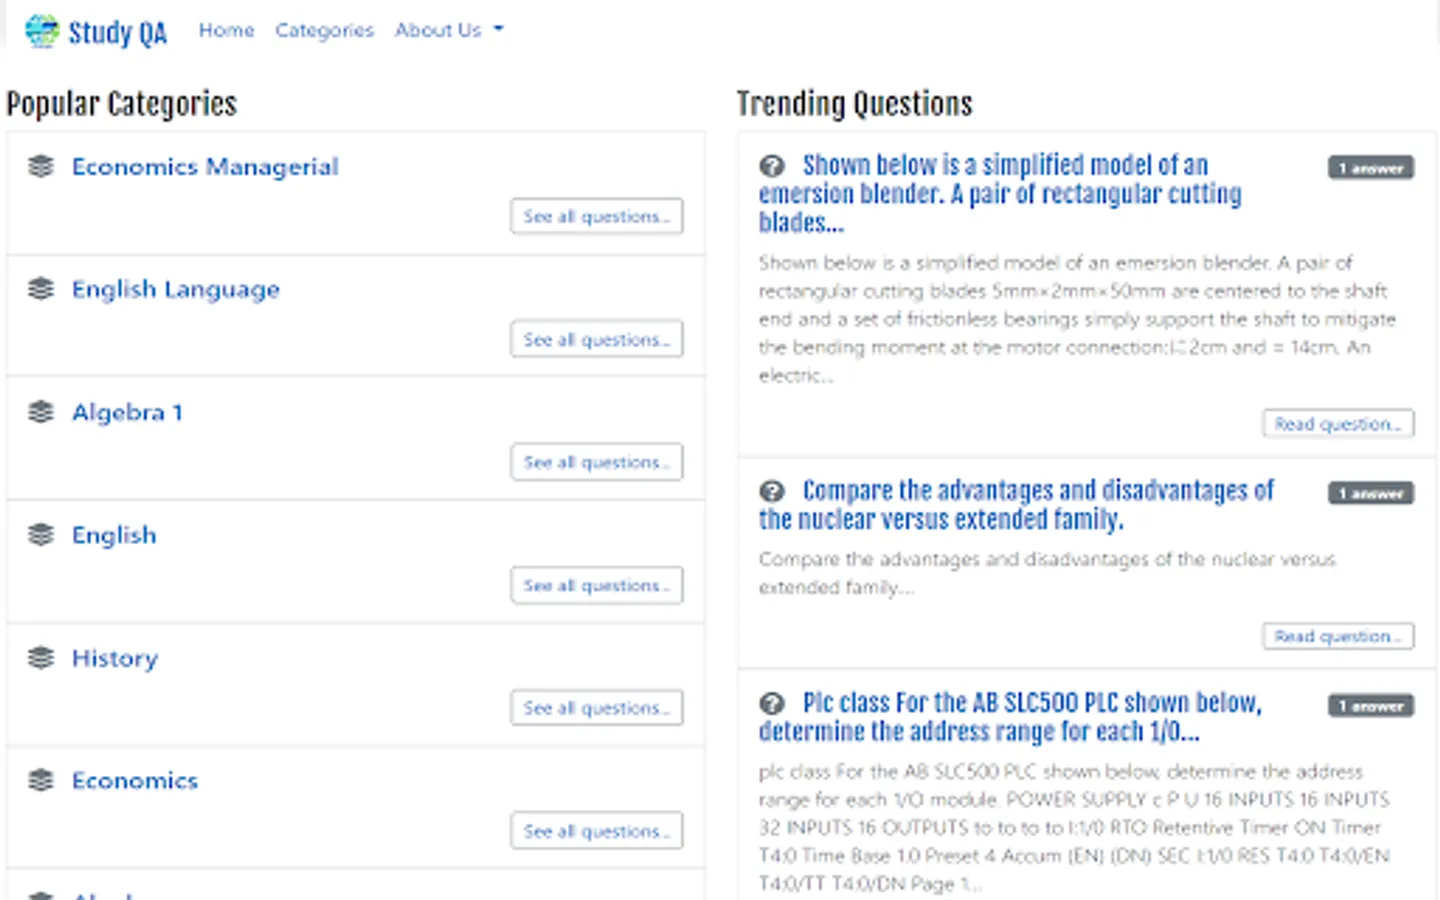Click the question mark icon for the Plc class question
Image resolution: width=1440 pixels, height=900 pixels.
pos(771,704)
